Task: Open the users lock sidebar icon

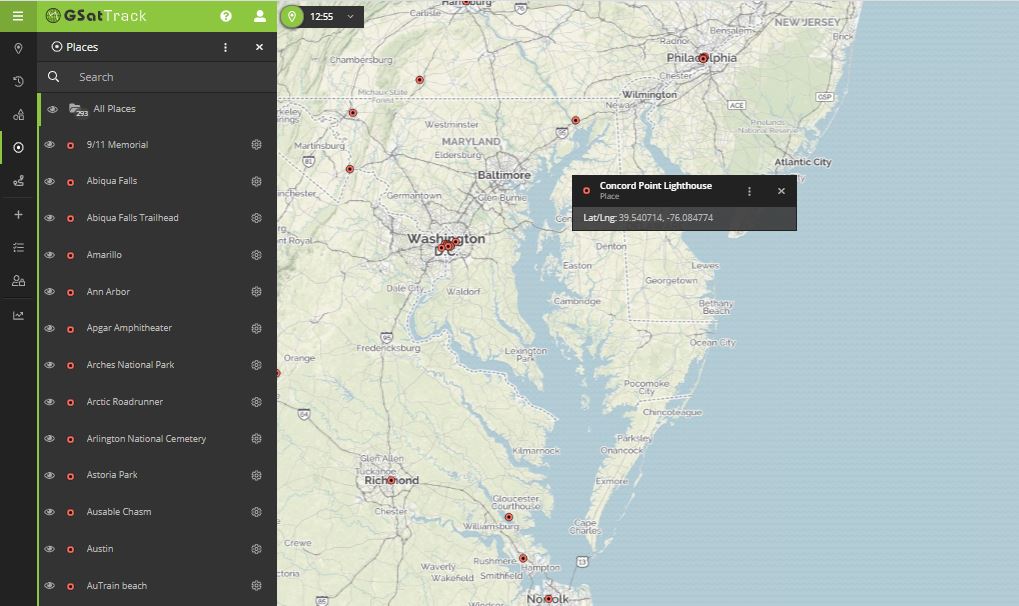Action: (x=18, y=281)
